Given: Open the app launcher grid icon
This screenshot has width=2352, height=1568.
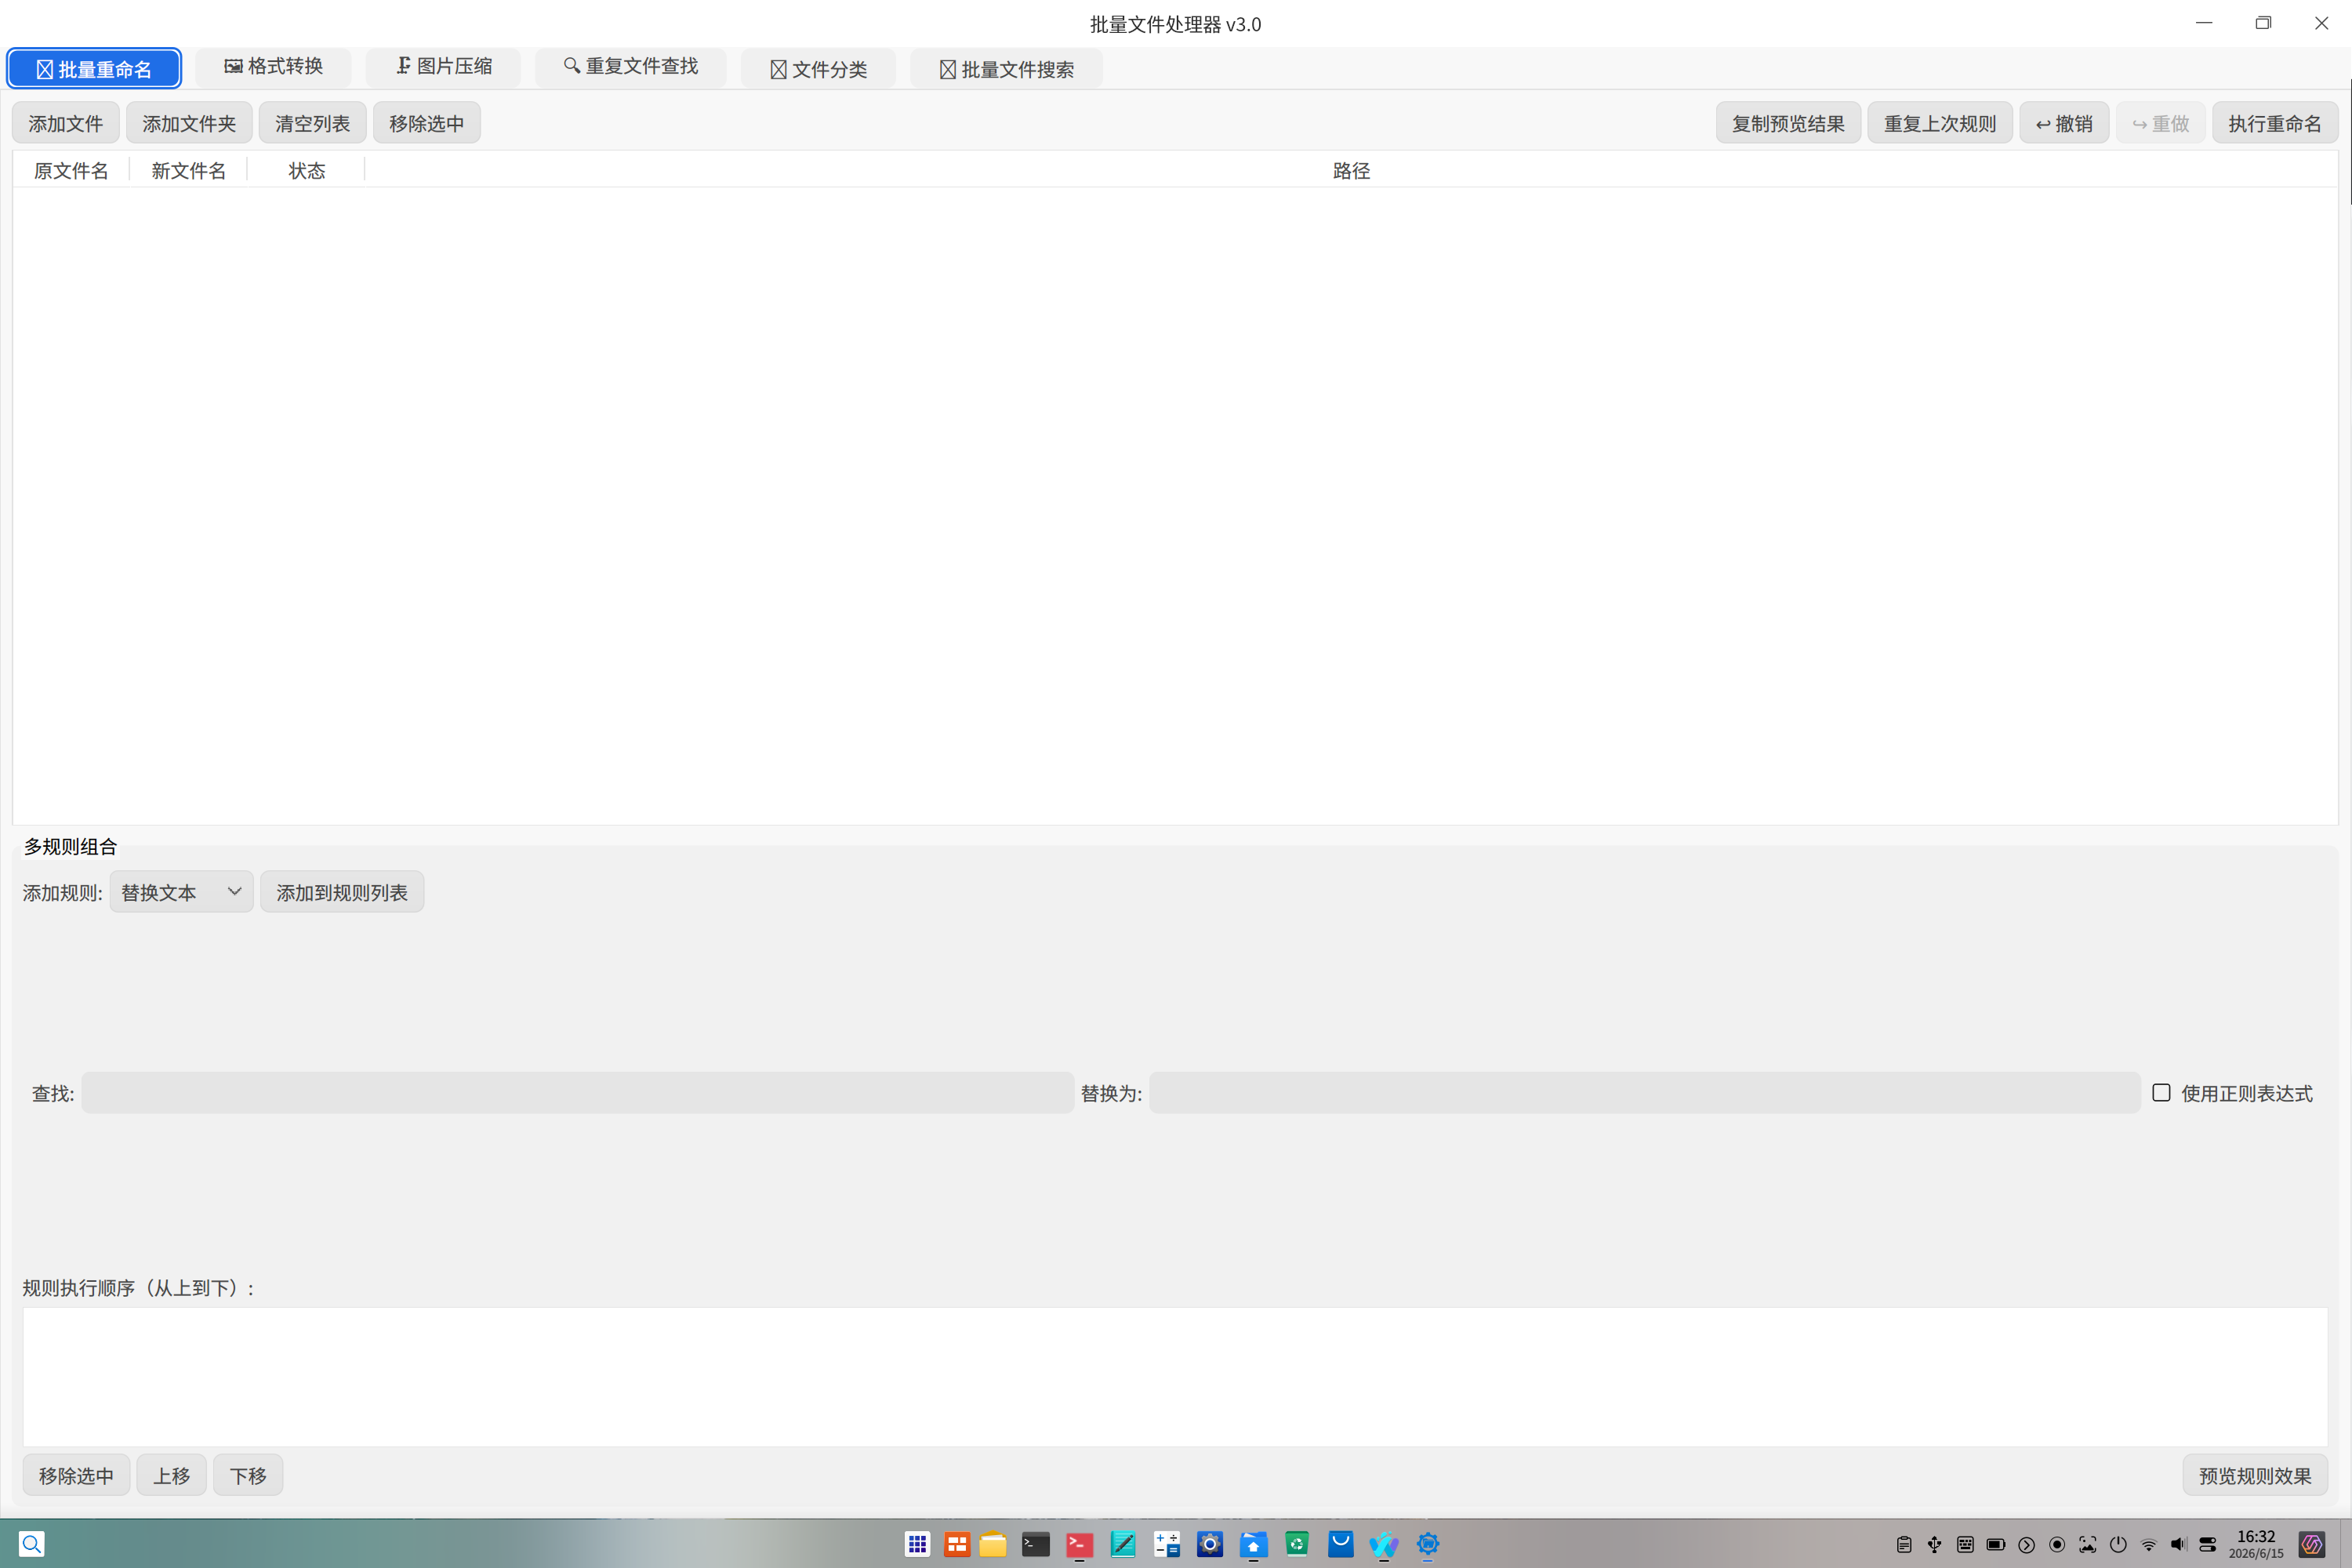Looking at the screenshot, I should click(917, 1544).
